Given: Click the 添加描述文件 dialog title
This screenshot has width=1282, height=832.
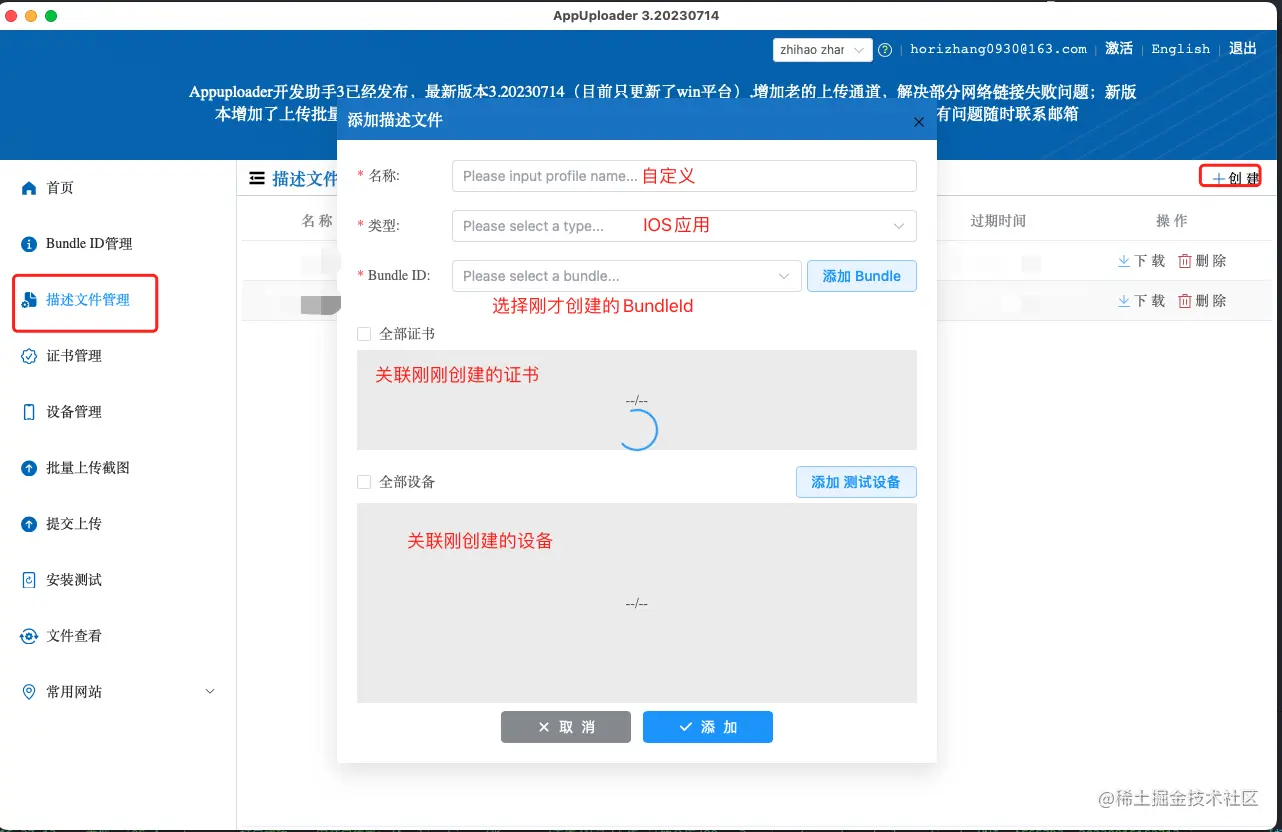Looking at the screenshot, I should [395, 120].
